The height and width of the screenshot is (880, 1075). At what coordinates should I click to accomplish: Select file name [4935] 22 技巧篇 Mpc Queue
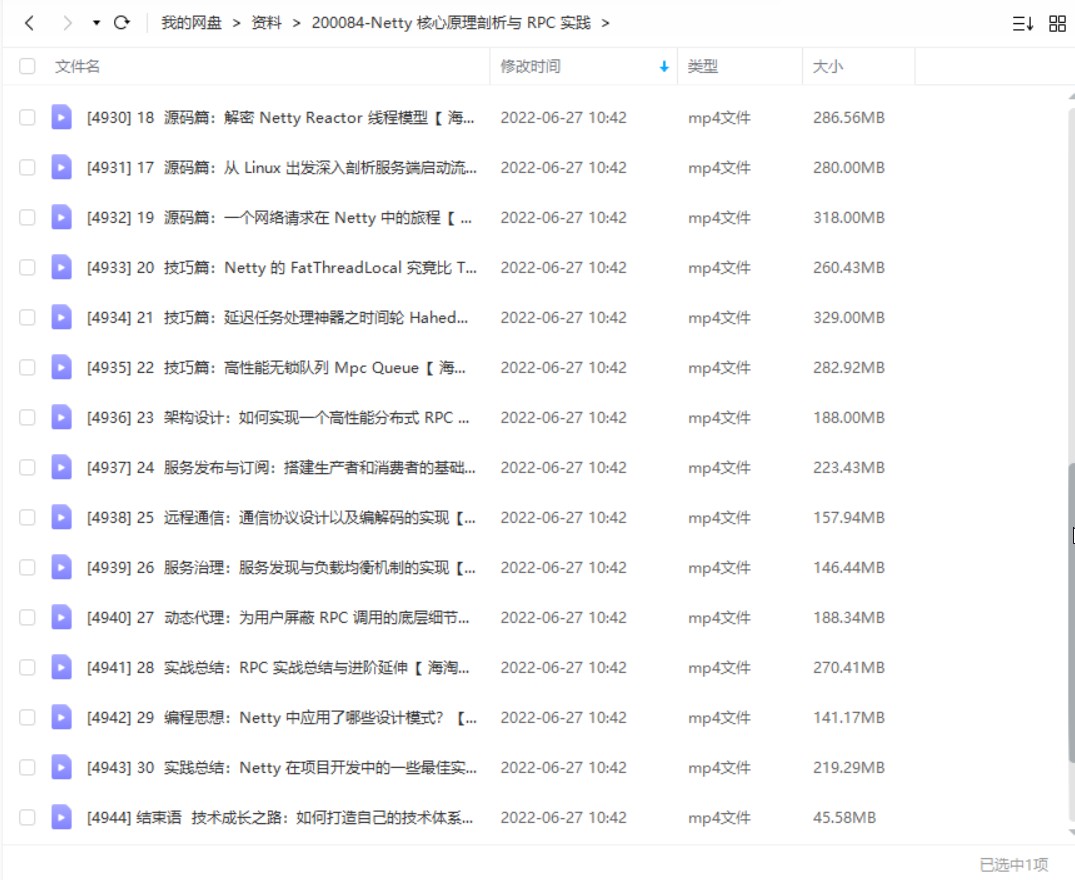(x=276, y=368)
